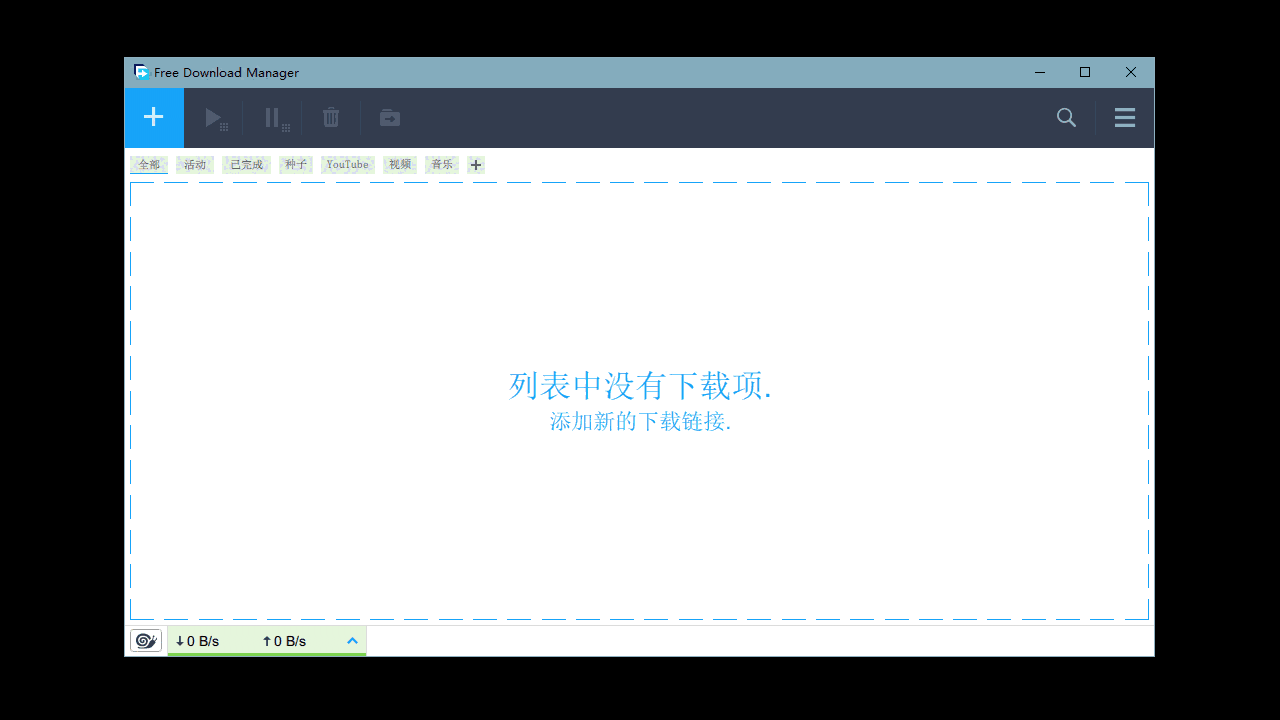Select the Resume downloads icon

(x=215, y=117)
